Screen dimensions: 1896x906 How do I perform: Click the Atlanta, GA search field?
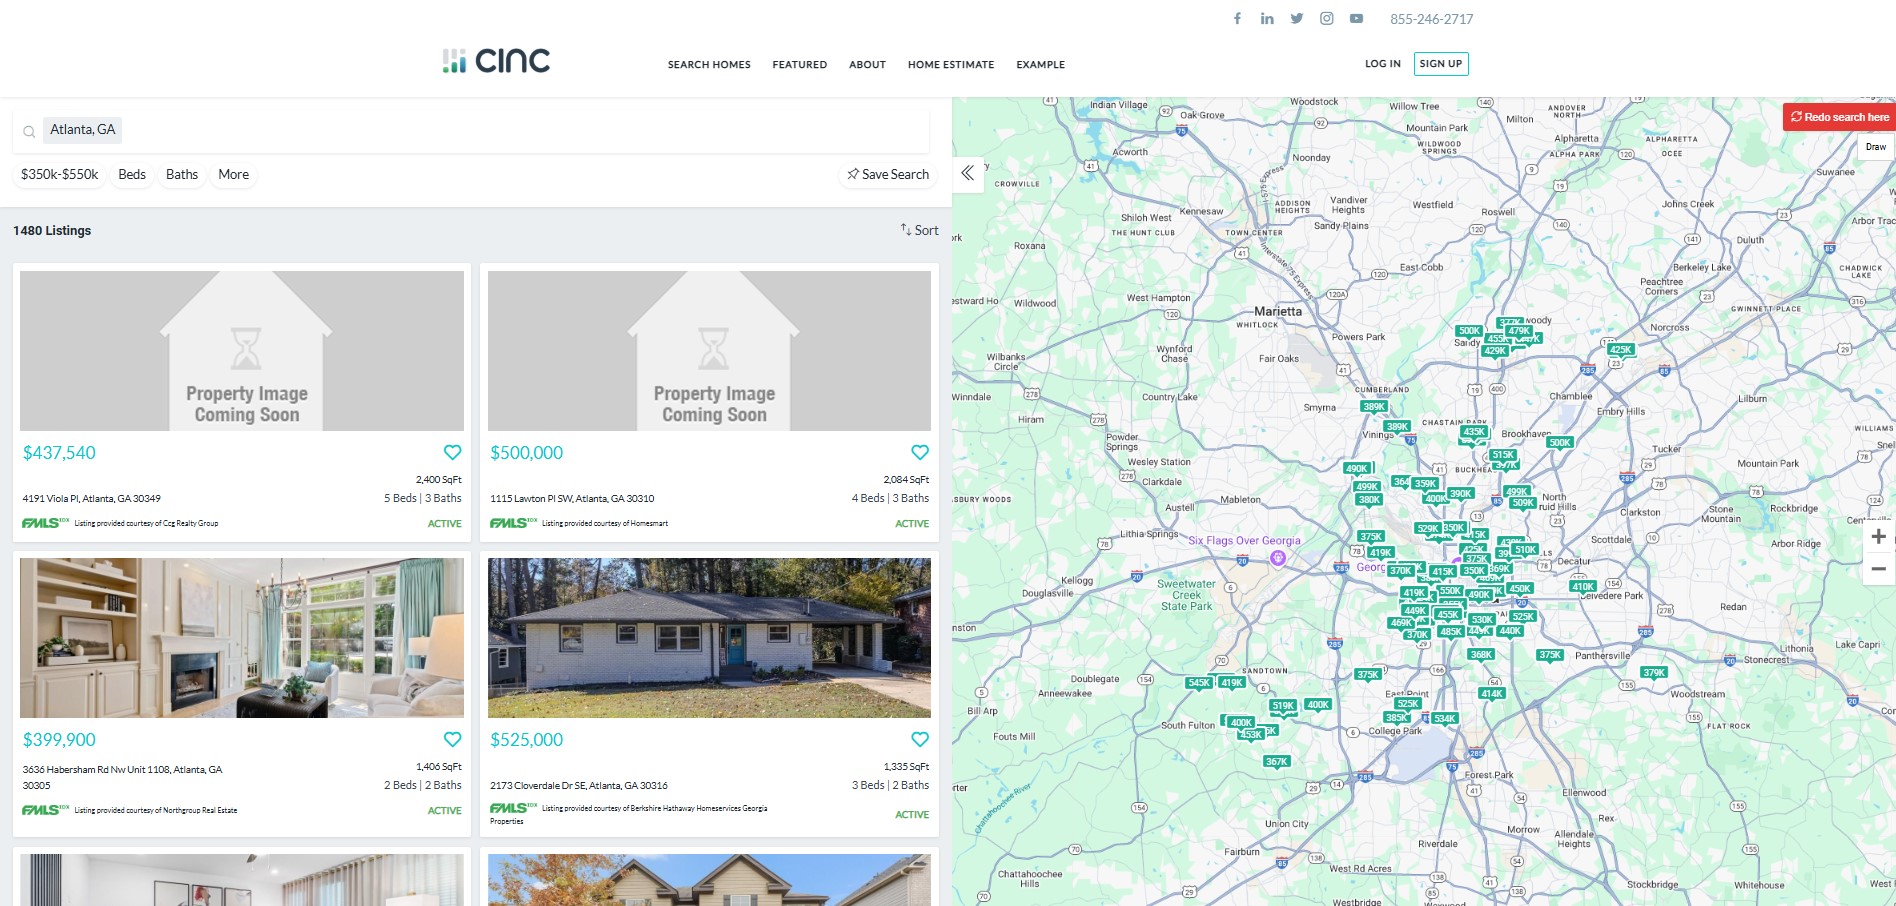pyautogui.click(x=471, y=130)
